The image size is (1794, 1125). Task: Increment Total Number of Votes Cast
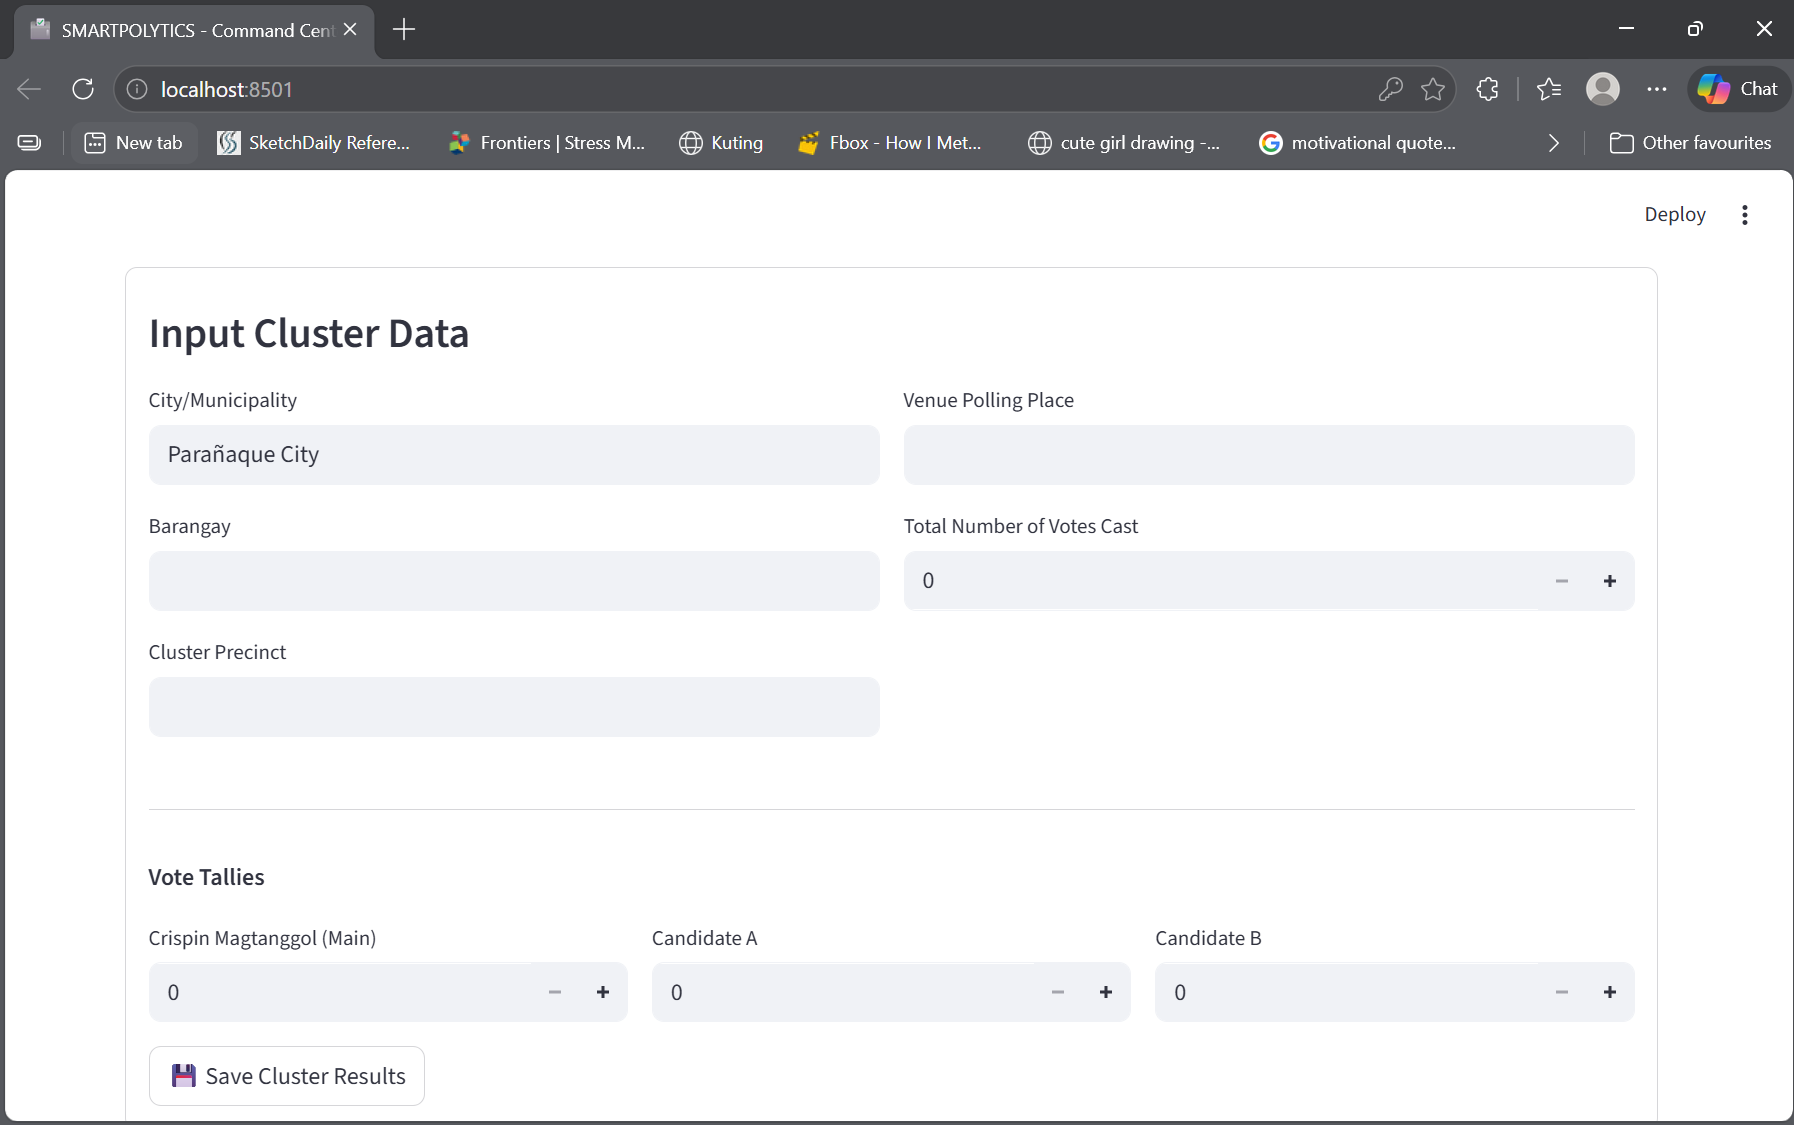[x=1610, y=580]
